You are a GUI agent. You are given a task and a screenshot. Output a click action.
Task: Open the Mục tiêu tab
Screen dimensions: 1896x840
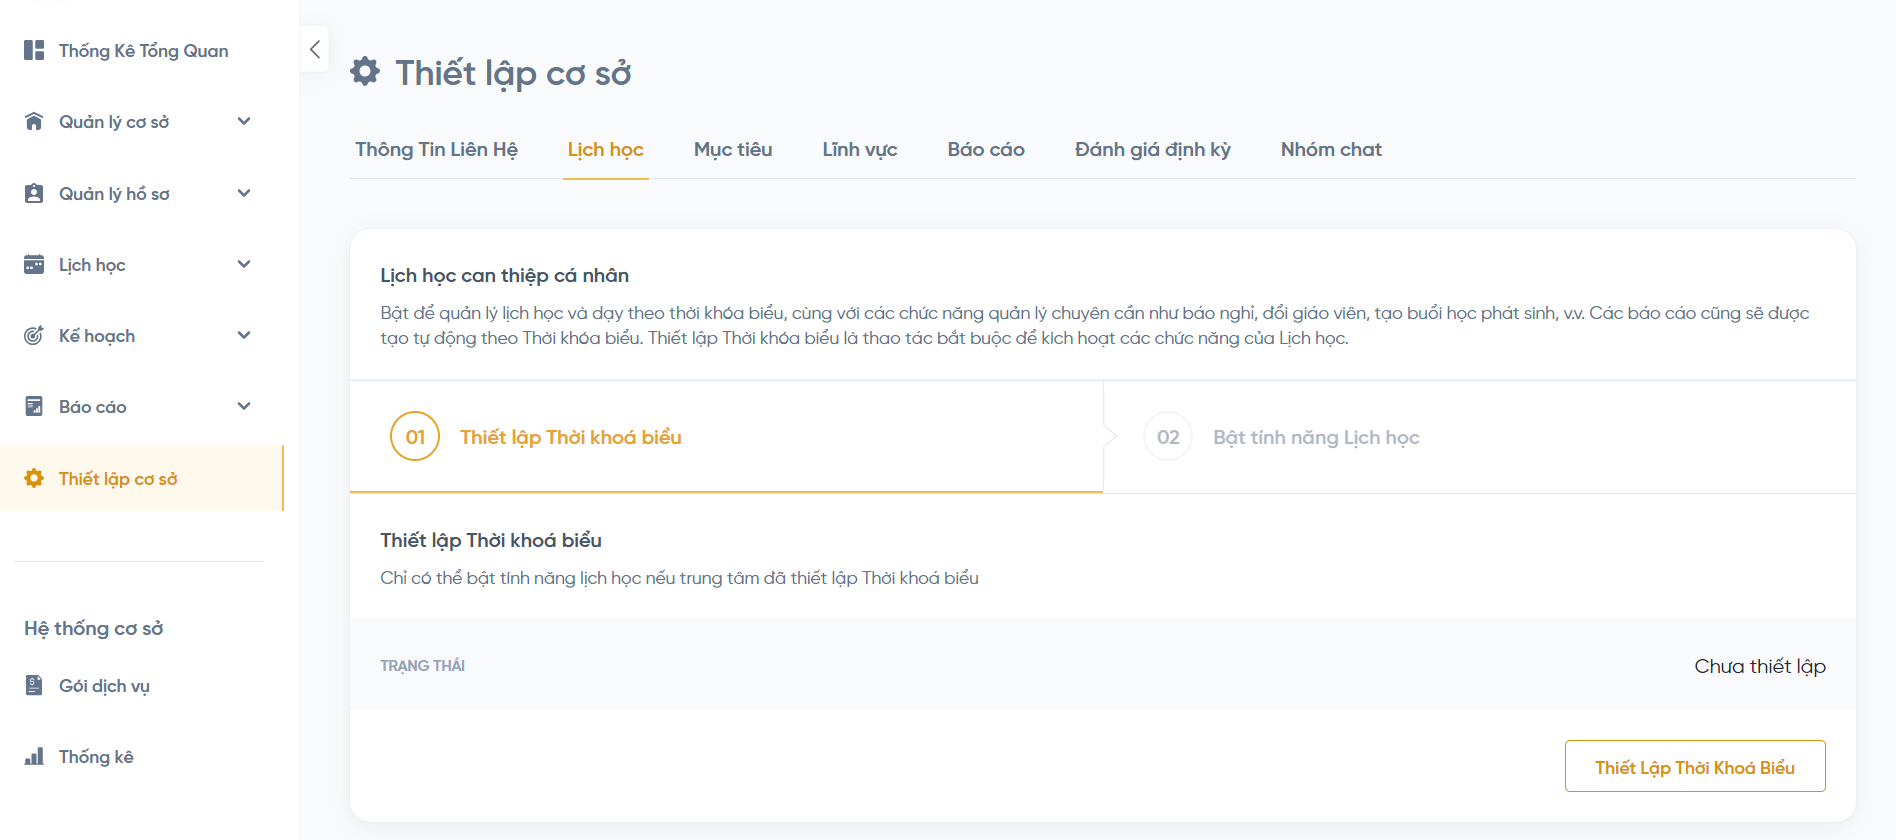point(733,150)
